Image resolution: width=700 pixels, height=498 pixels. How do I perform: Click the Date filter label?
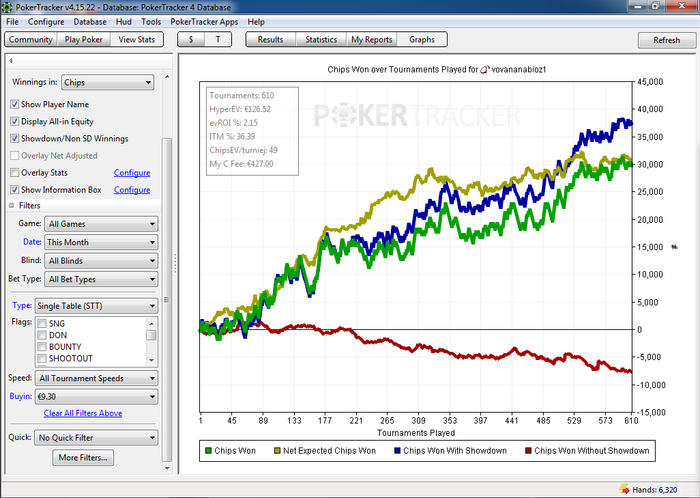pyautogui.click(x=32, y=242)
